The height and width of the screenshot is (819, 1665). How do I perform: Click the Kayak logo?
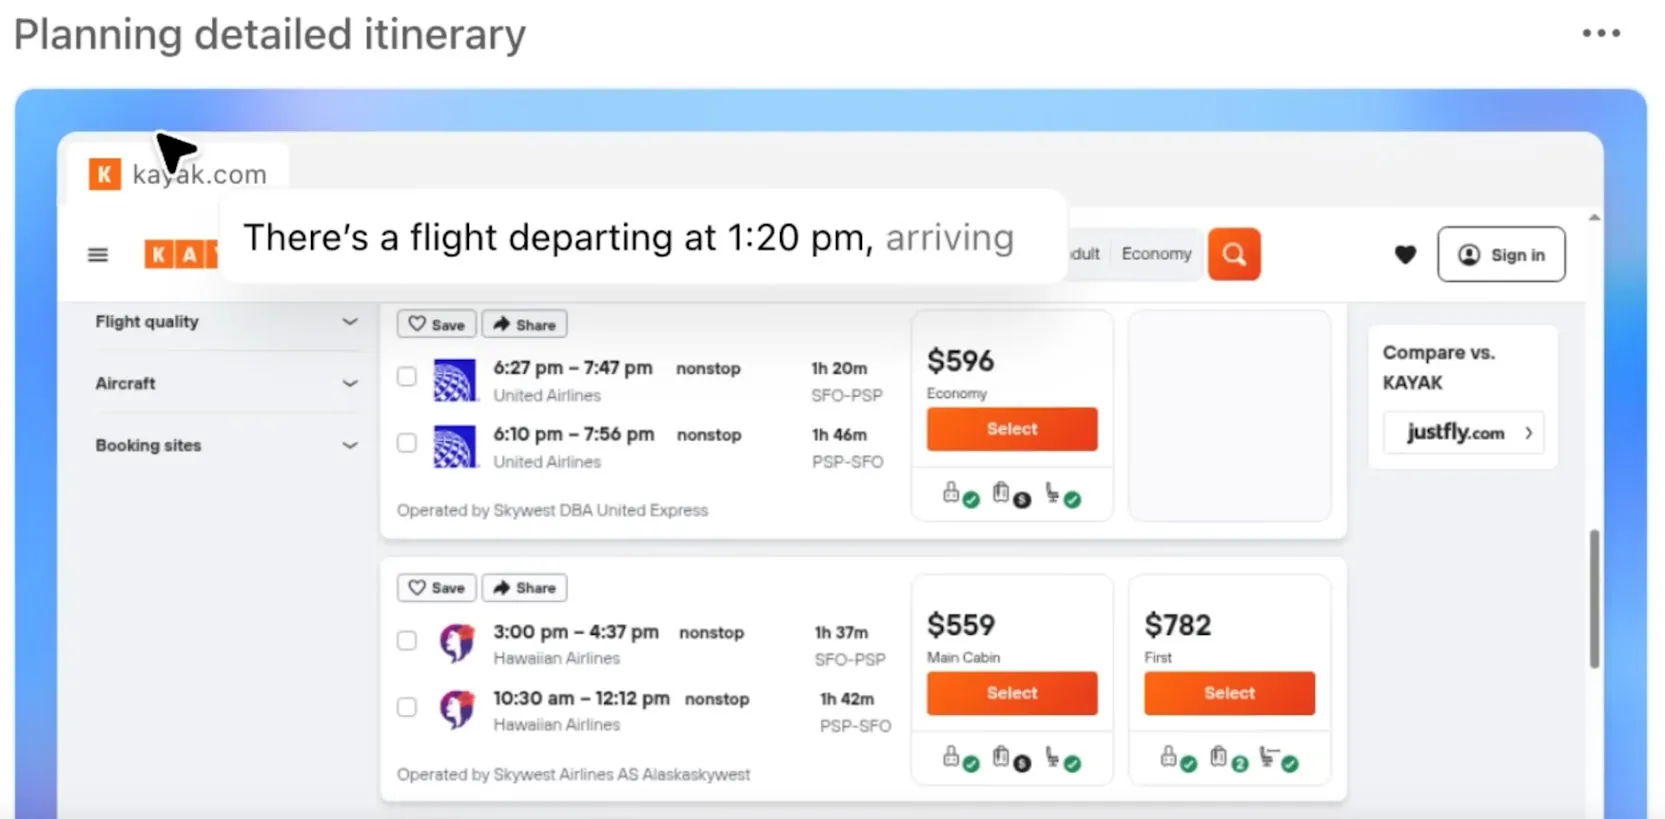click(x=180, y=255)
